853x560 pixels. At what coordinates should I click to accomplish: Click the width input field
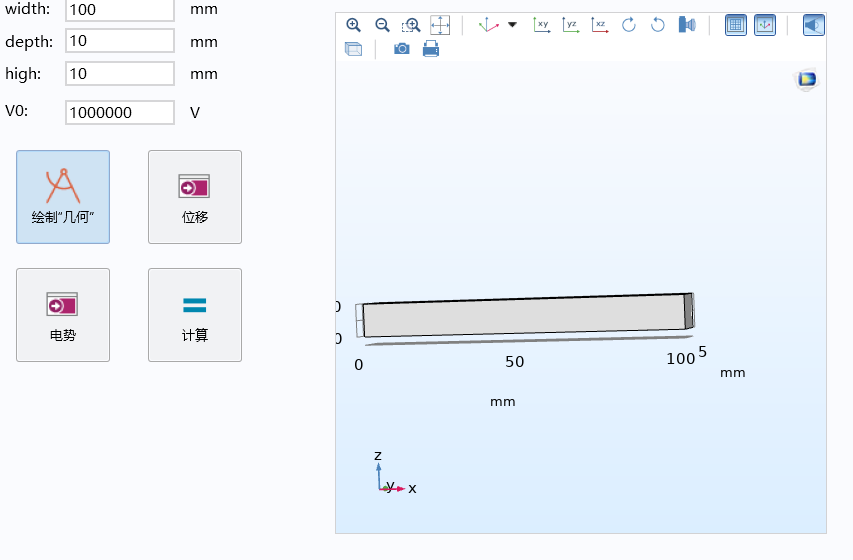[x=120, y=9]
